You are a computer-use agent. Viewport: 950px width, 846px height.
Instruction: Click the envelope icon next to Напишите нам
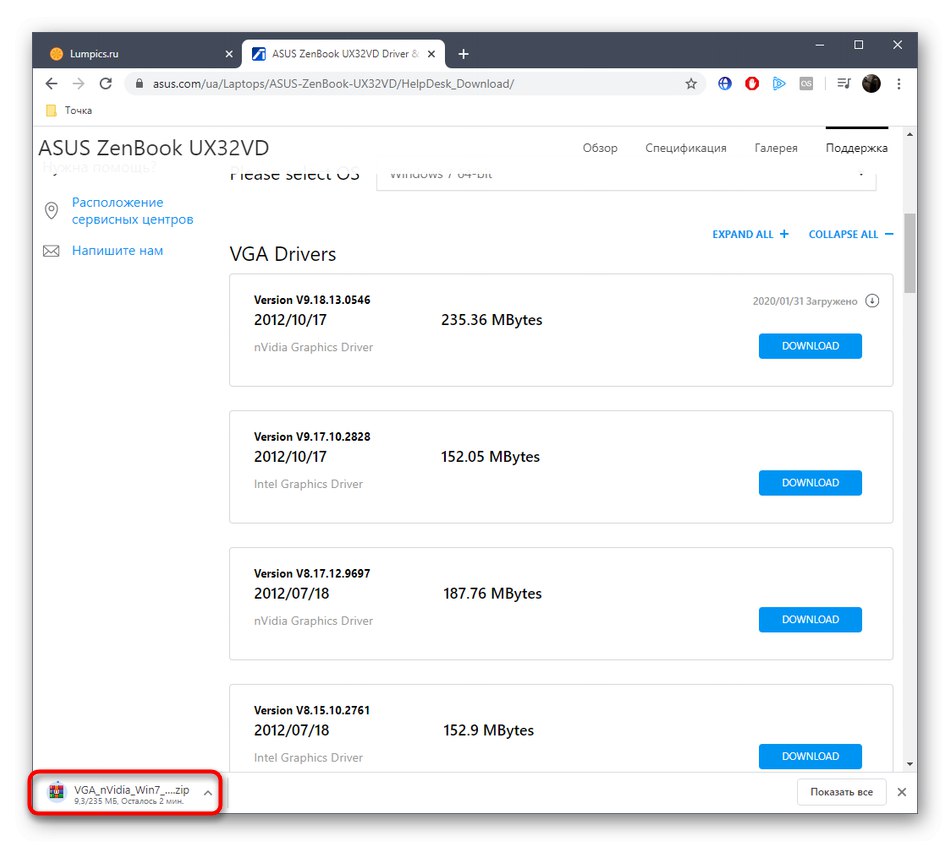click(x=51, y=250)
